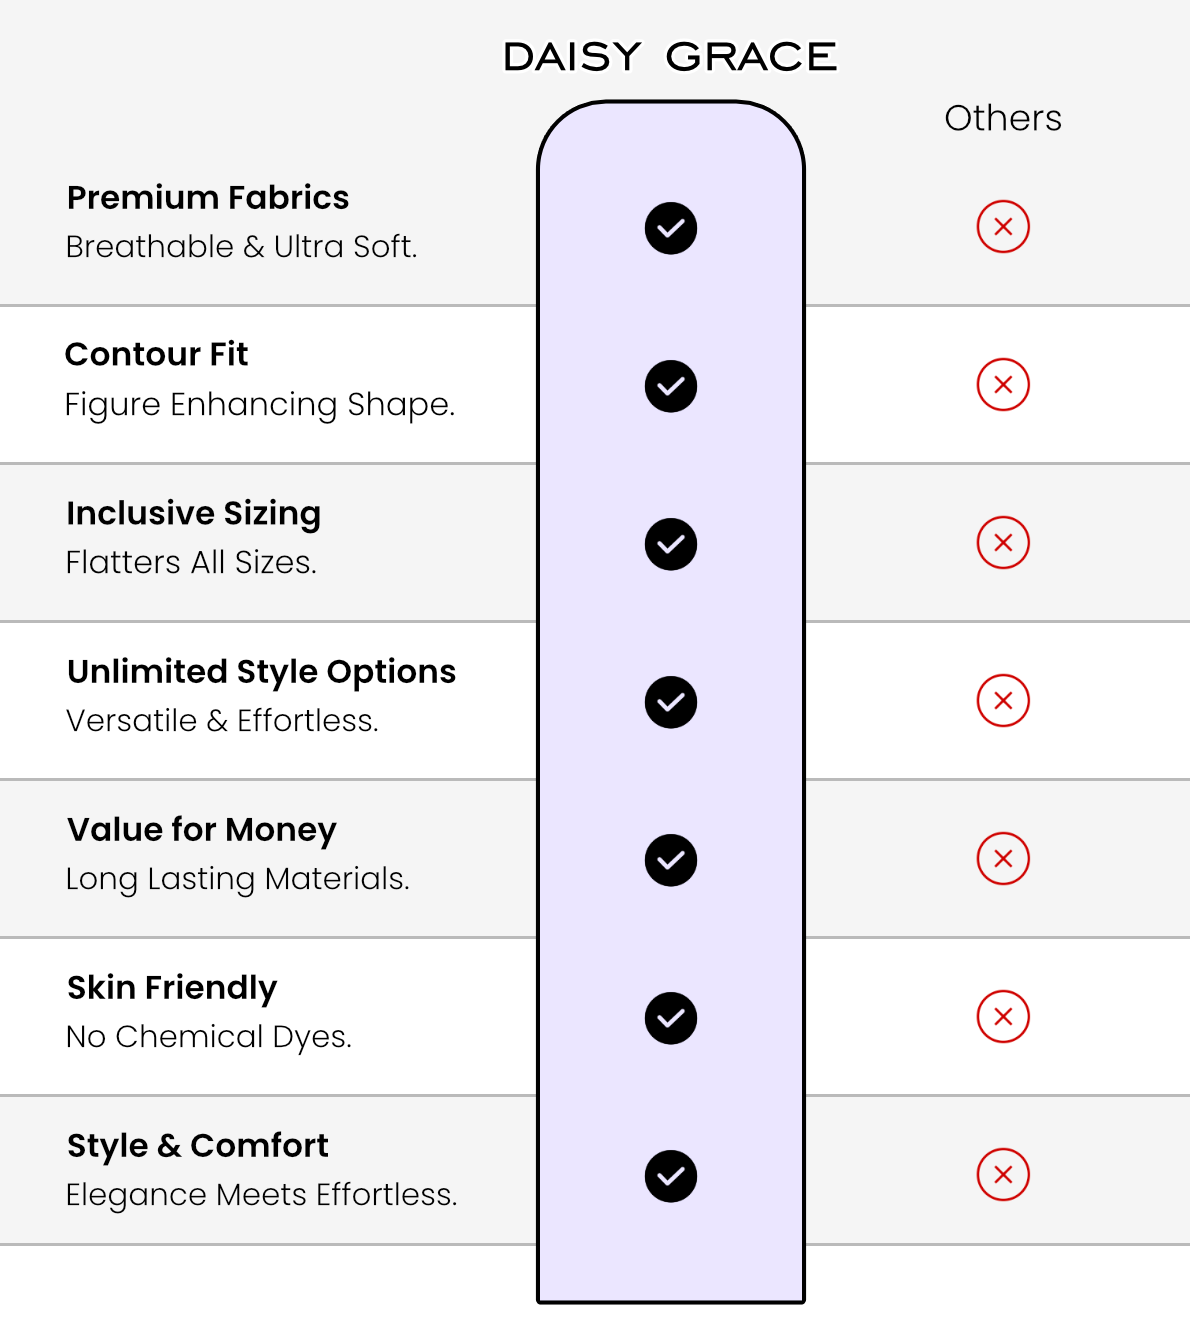The width and height of the screenshot is (1190, 1320).
Task: Click the Unlimited Style Options checkmark icon
Action: [671, 702]
